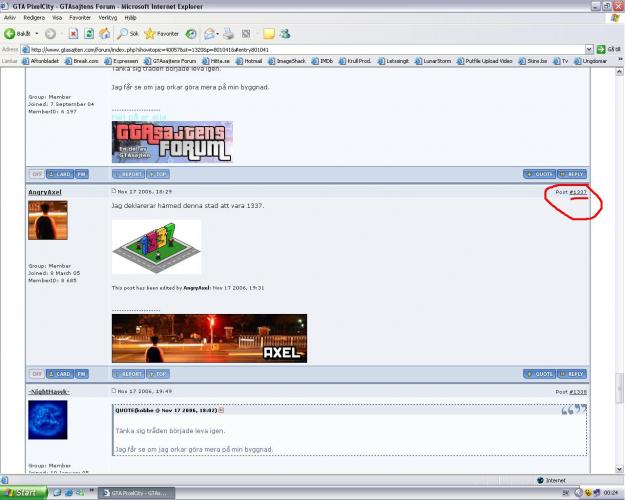The image size is (625, 500).
Task: Open the Favoriter menu in menu bar
Action: click(x=80, y=18)
